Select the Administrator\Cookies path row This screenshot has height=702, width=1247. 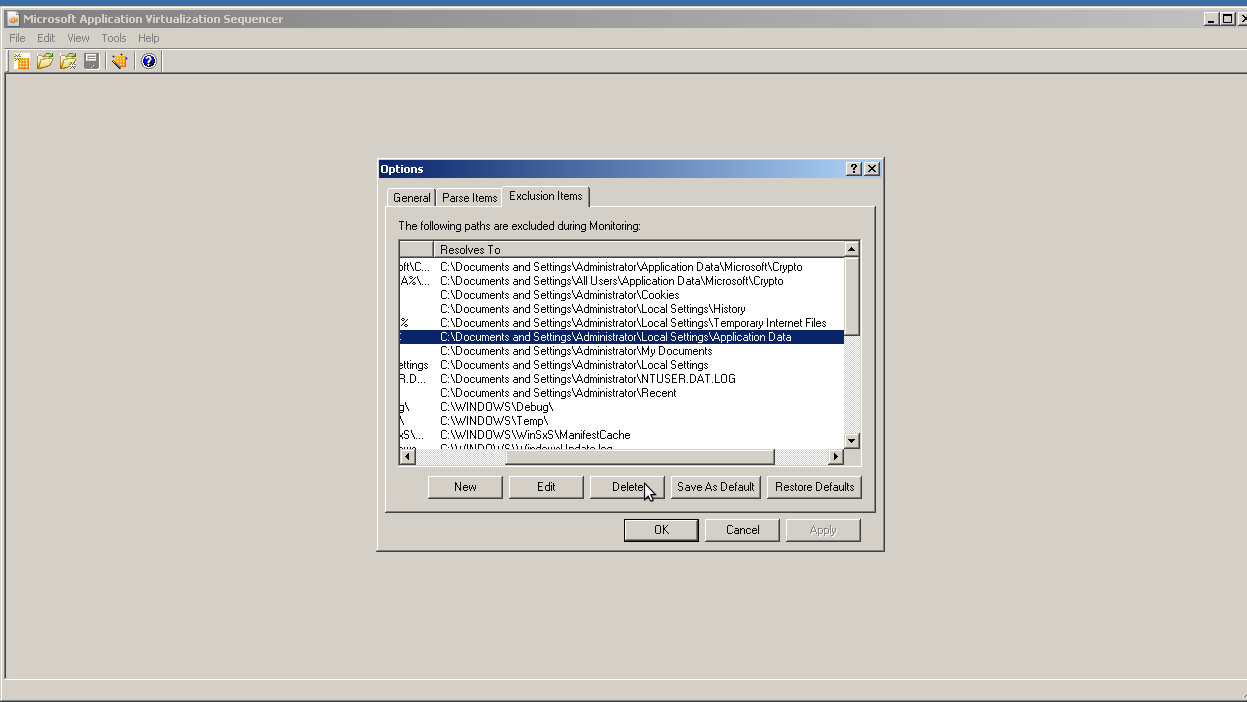click(622, 295)
